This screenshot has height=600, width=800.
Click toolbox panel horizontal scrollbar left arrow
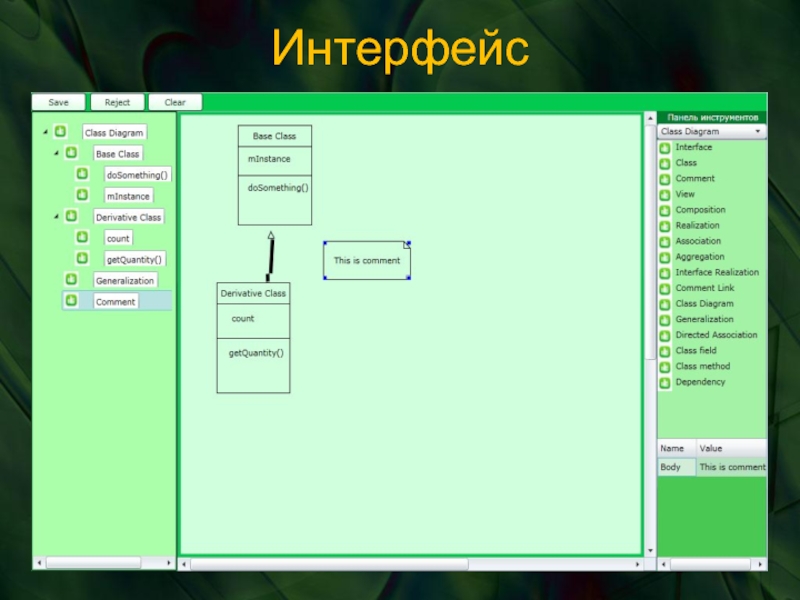tap(663, 564)
